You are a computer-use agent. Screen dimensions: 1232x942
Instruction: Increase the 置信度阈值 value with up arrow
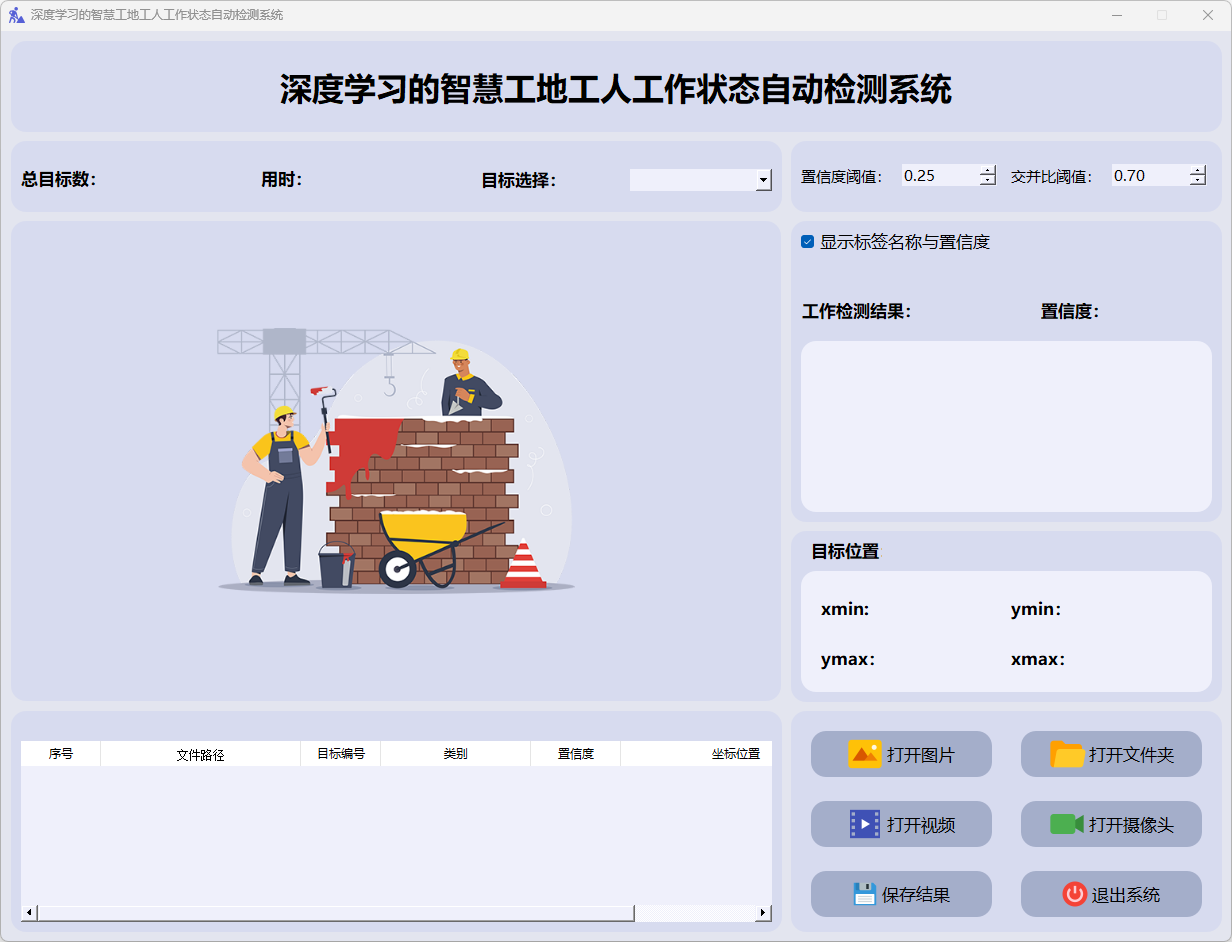coord(988,170)
